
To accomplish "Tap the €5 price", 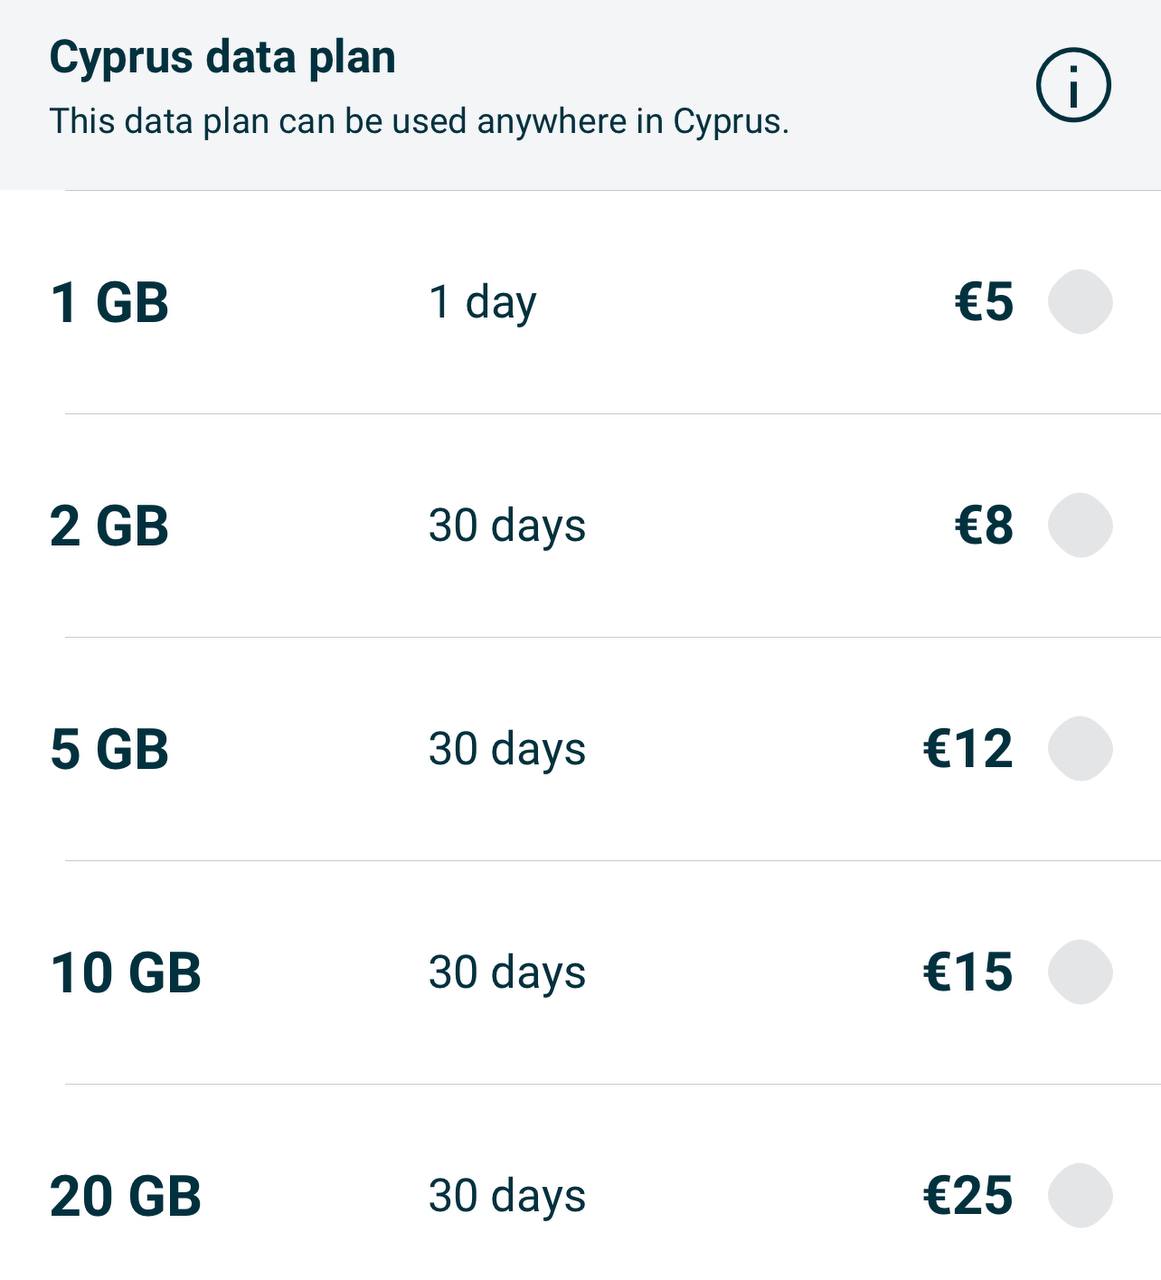I will pos(984,302).
